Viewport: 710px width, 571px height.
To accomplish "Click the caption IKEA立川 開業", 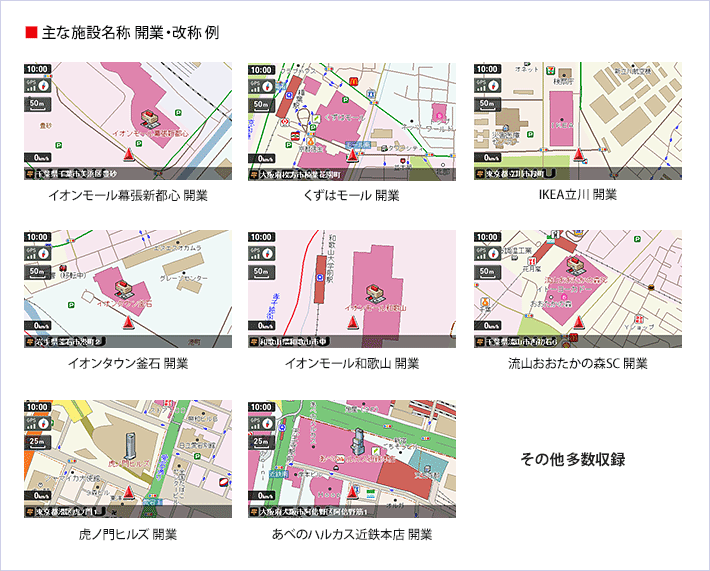I will click(578, 195).
